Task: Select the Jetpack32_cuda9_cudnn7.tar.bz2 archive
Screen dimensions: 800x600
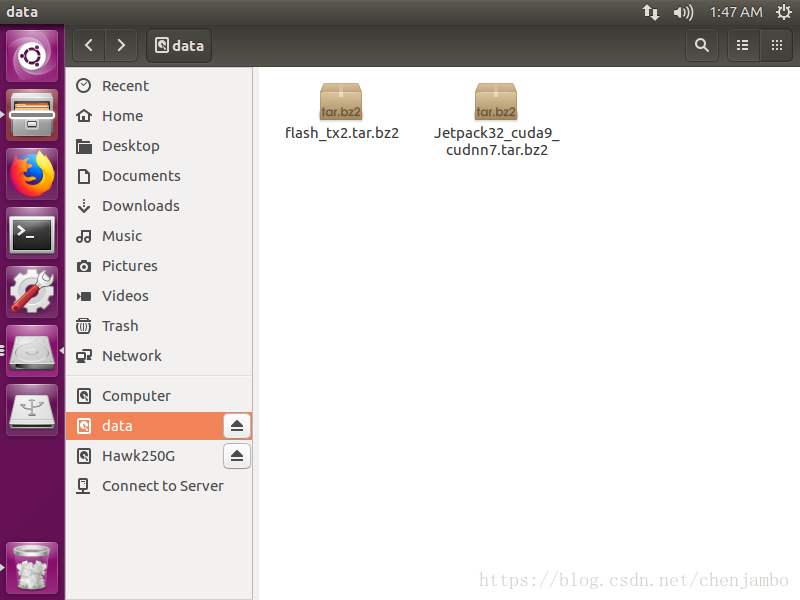Action: pyautogui.click(x=496, y=120)
